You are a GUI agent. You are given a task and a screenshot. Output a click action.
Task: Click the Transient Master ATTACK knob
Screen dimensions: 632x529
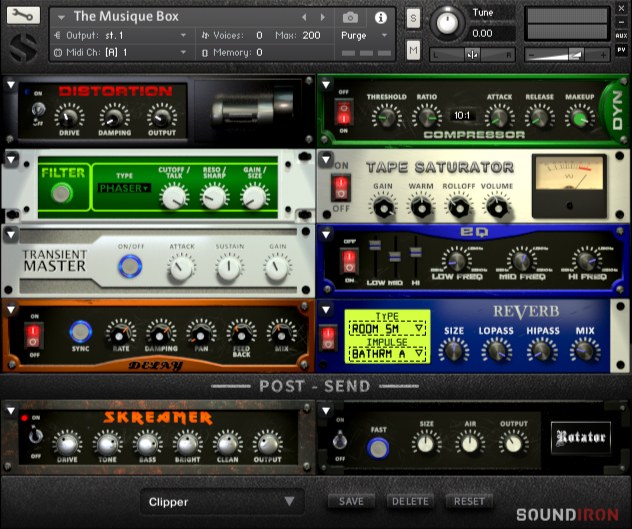(x=181, y=267)
